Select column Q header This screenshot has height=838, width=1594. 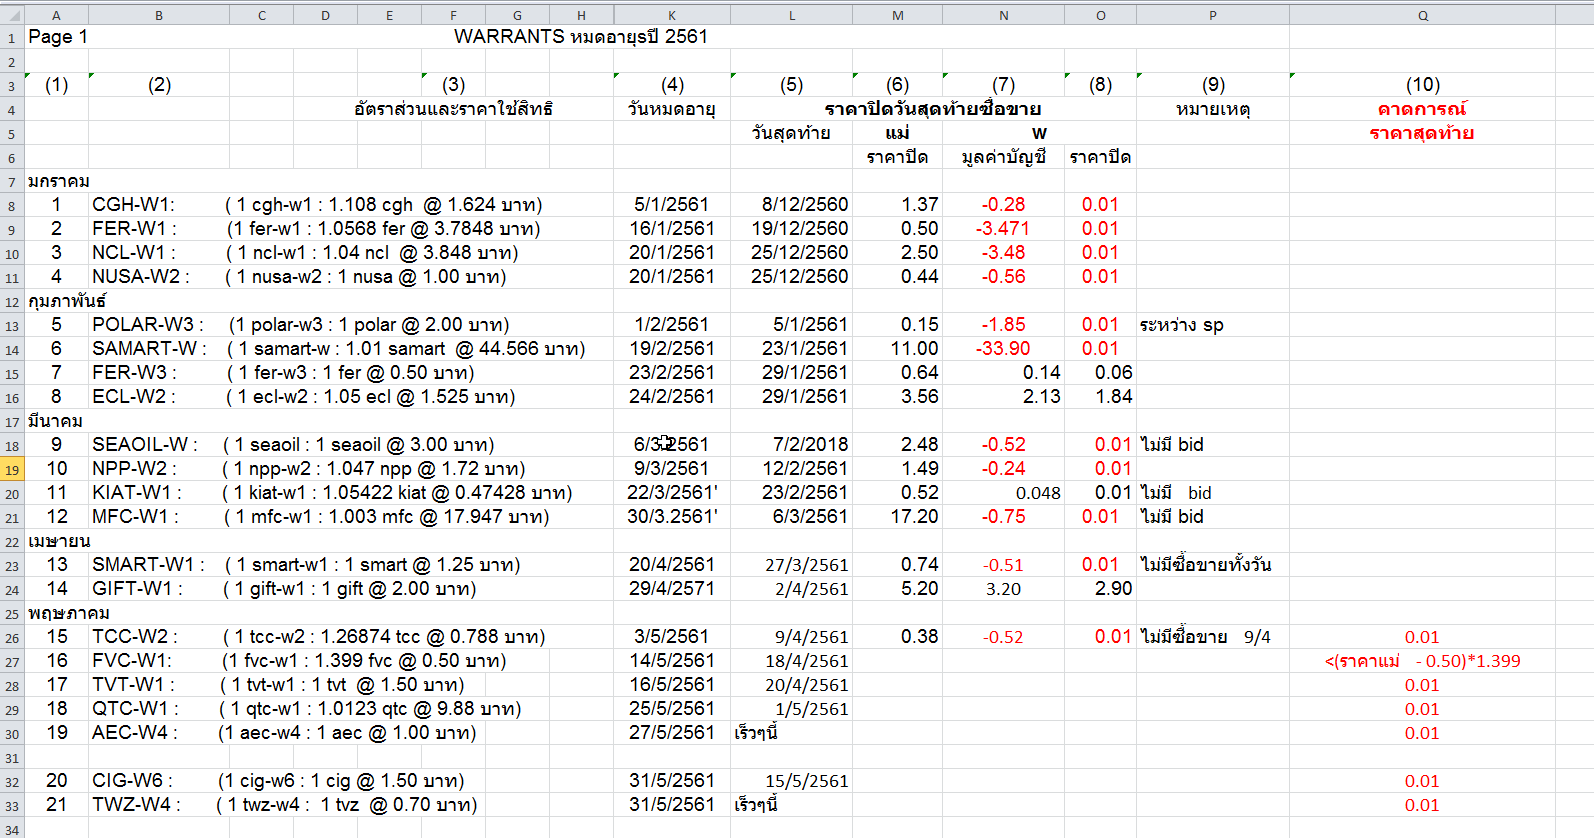point(1422,15)
